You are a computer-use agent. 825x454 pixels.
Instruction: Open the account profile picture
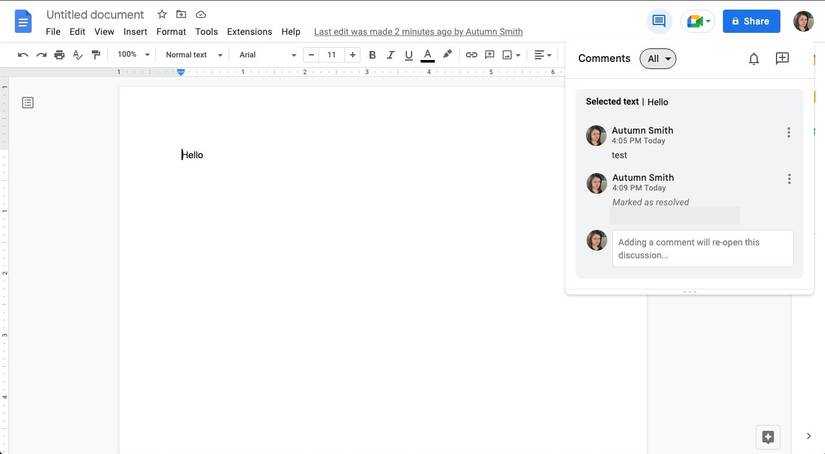click(803, 21)
